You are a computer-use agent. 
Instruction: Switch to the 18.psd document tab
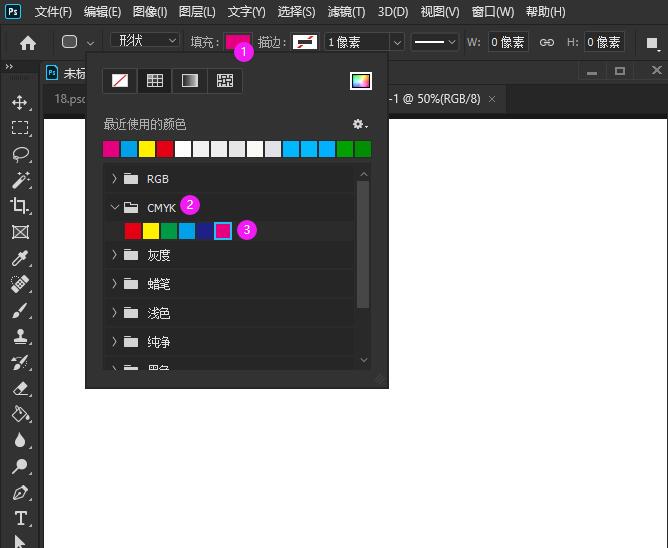70,99
